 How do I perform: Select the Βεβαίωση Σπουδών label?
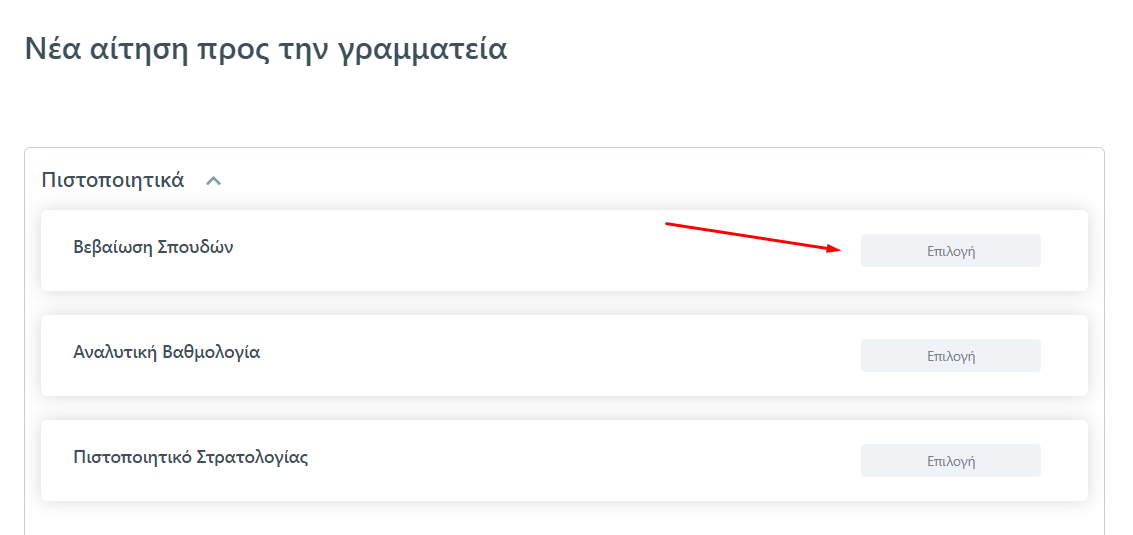click(x=153, y=247)
